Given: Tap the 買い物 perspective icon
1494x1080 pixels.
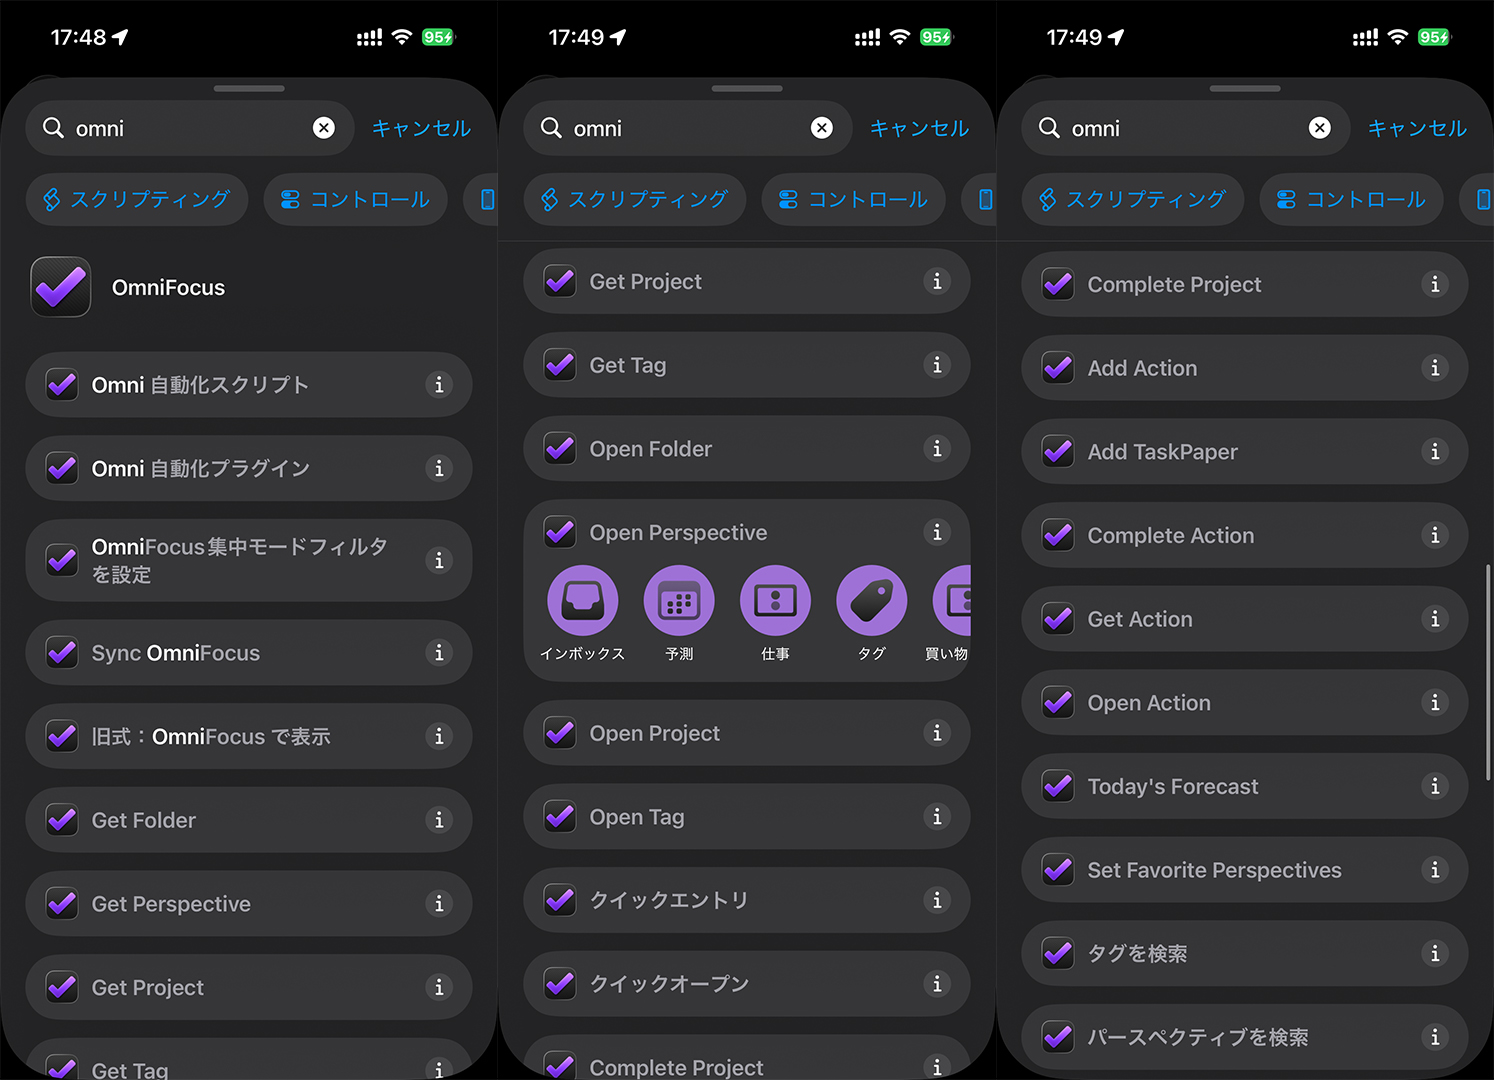Looking at the screenshot, I should pyautogui.click(x=952, y=600).
